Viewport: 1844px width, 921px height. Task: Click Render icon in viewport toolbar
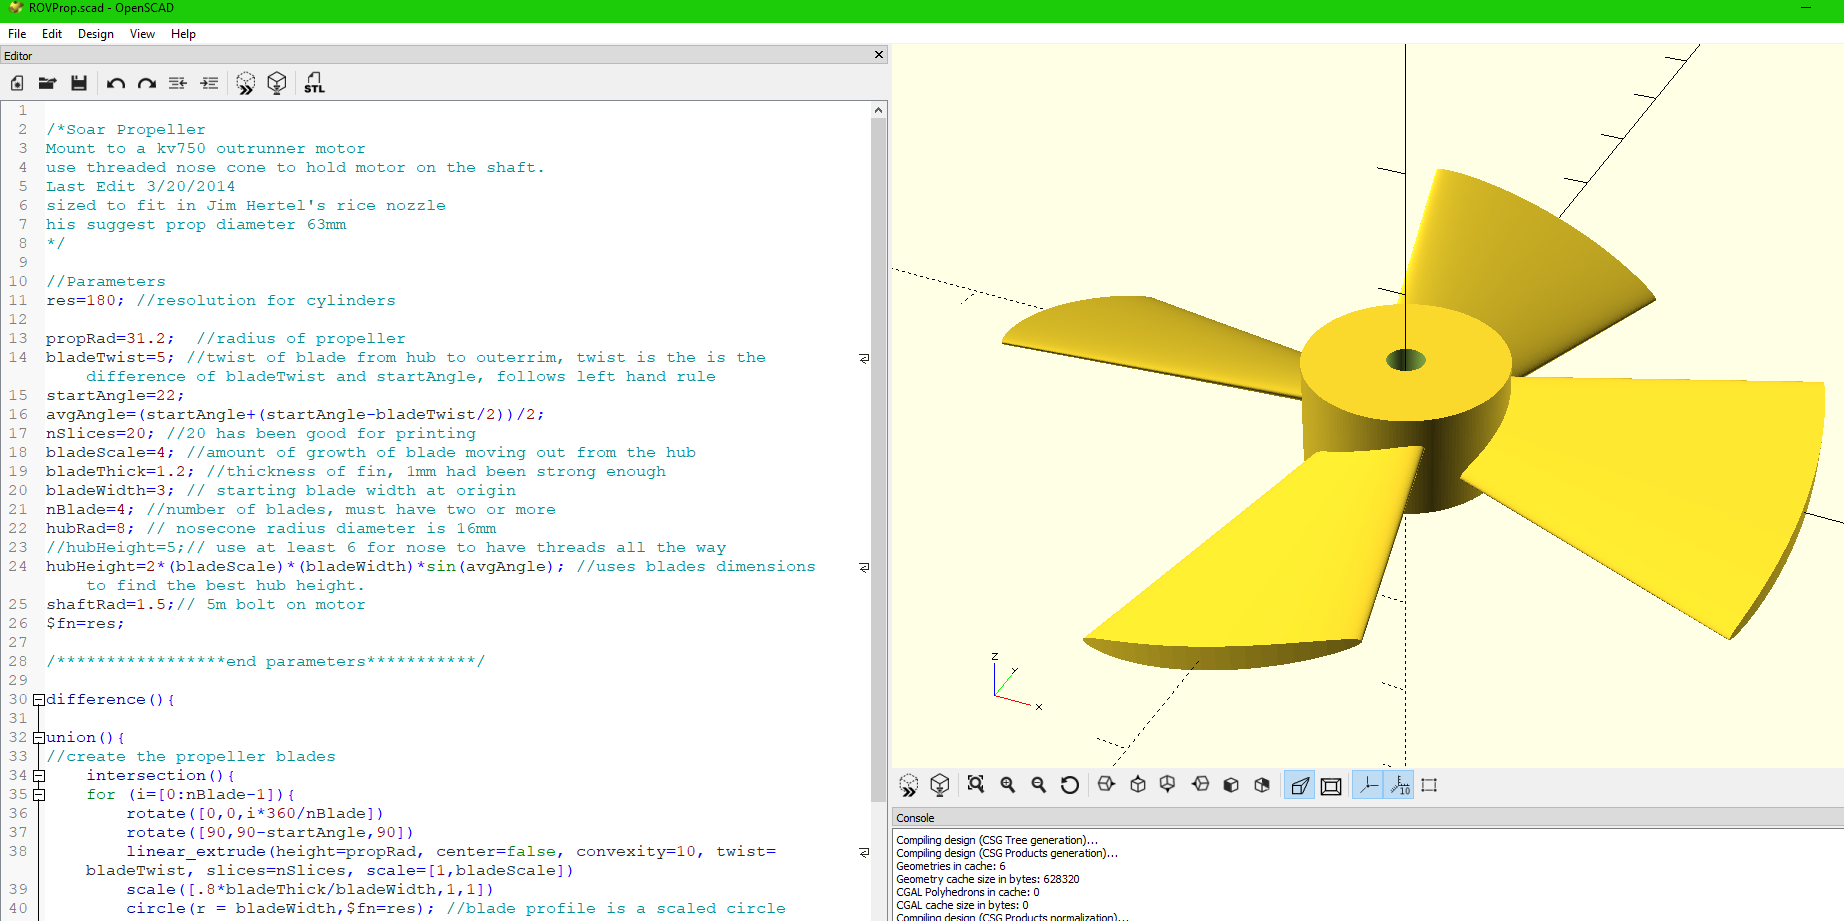pos(940,785)
